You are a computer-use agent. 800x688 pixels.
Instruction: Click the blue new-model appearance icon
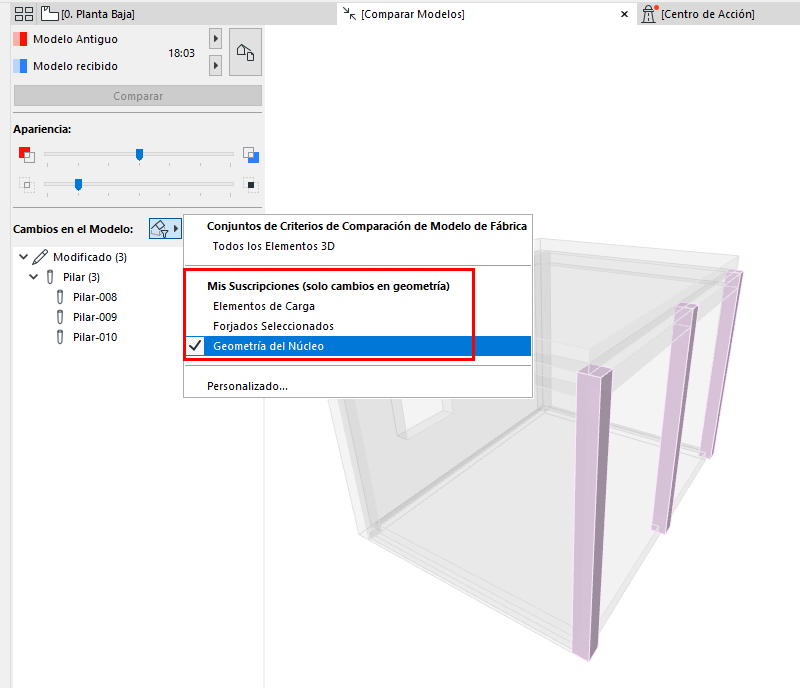[251, 155]
